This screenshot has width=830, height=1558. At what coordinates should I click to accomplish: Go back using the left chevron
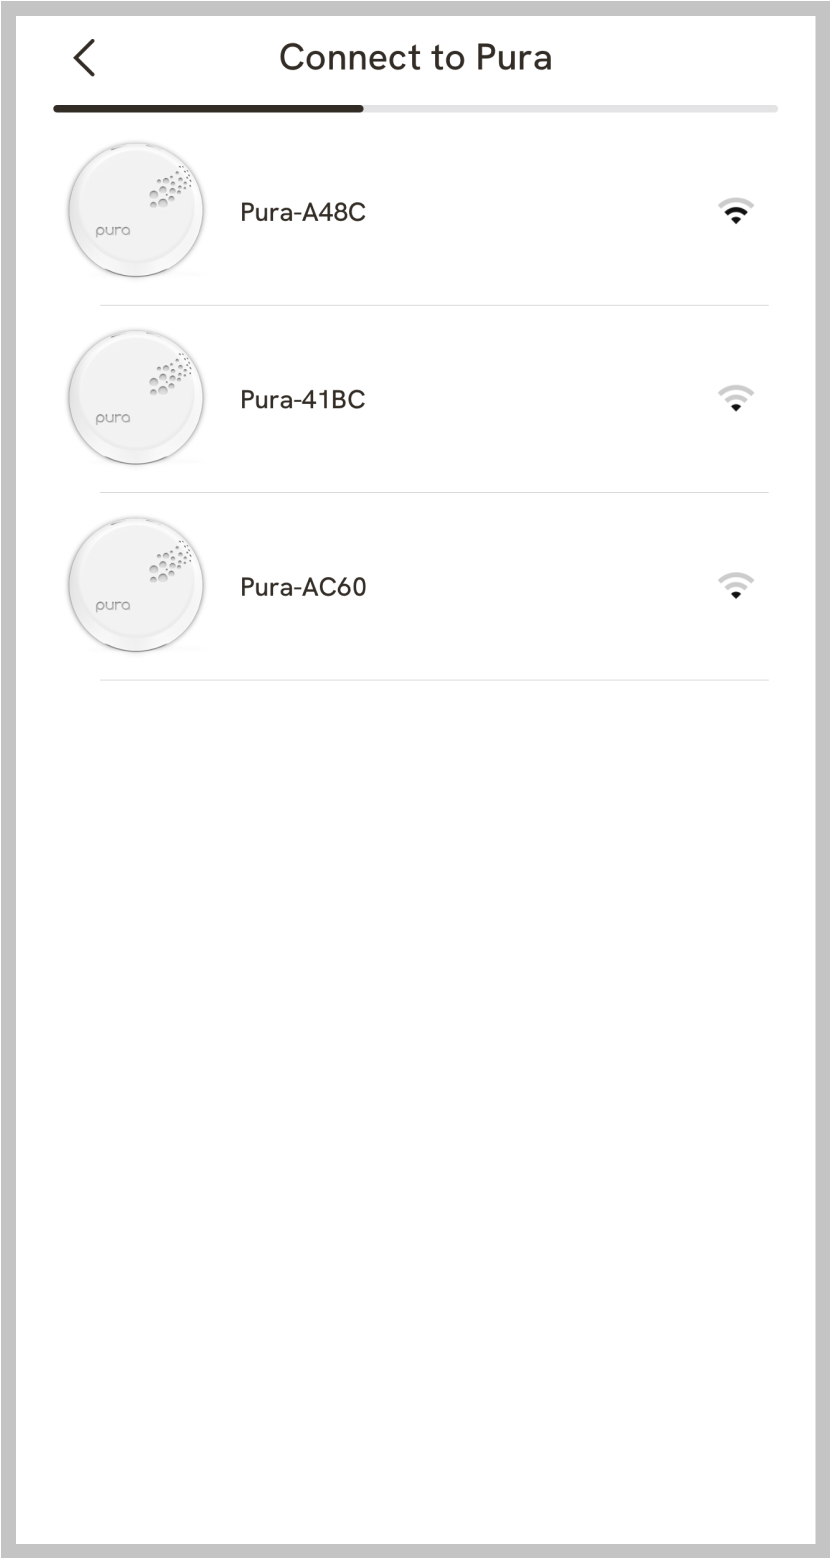coord(85,59)
